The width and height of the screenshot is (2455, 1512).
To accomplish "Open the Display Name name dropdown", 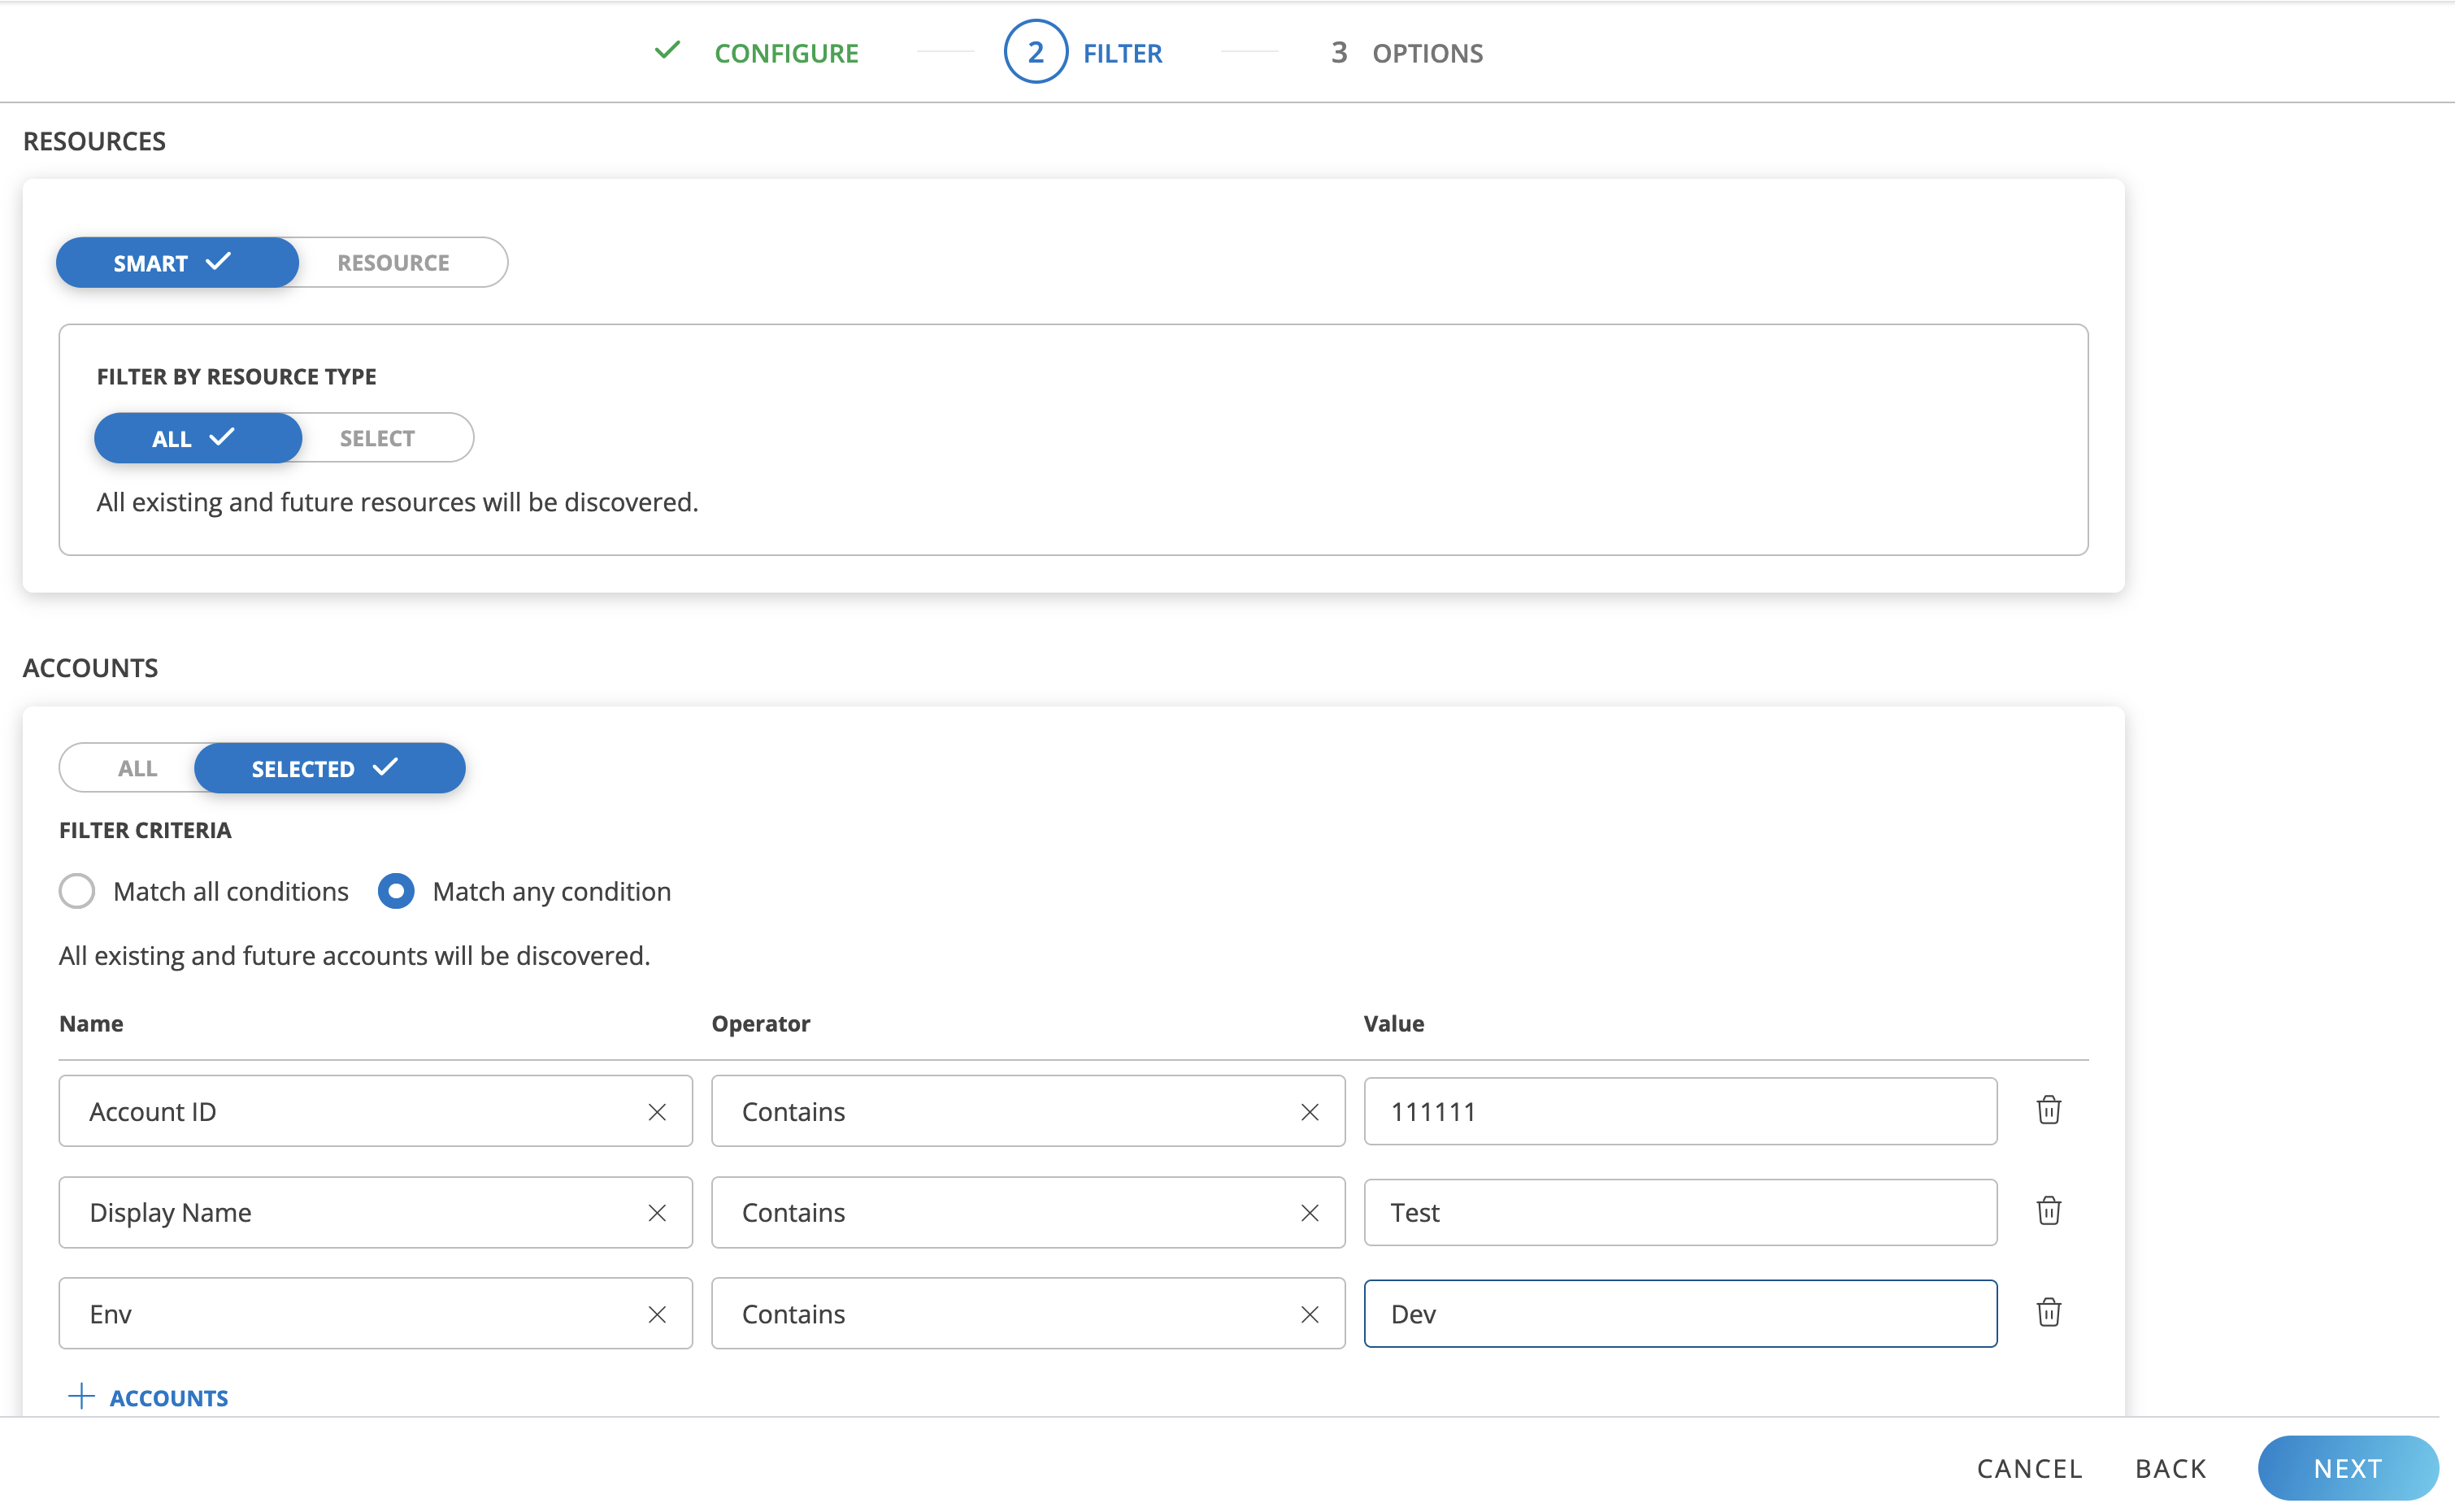I will click(x=350, y=1213).
